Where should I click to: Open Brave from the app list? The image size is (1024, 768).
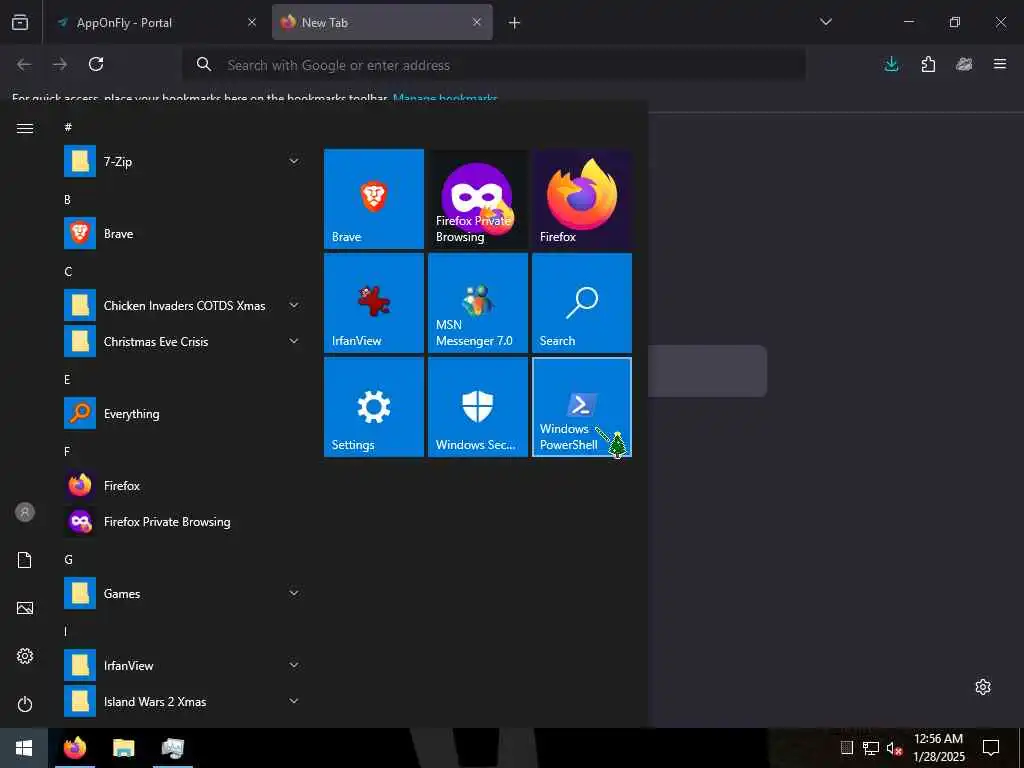pyautogui.click(x=183, y=234)
